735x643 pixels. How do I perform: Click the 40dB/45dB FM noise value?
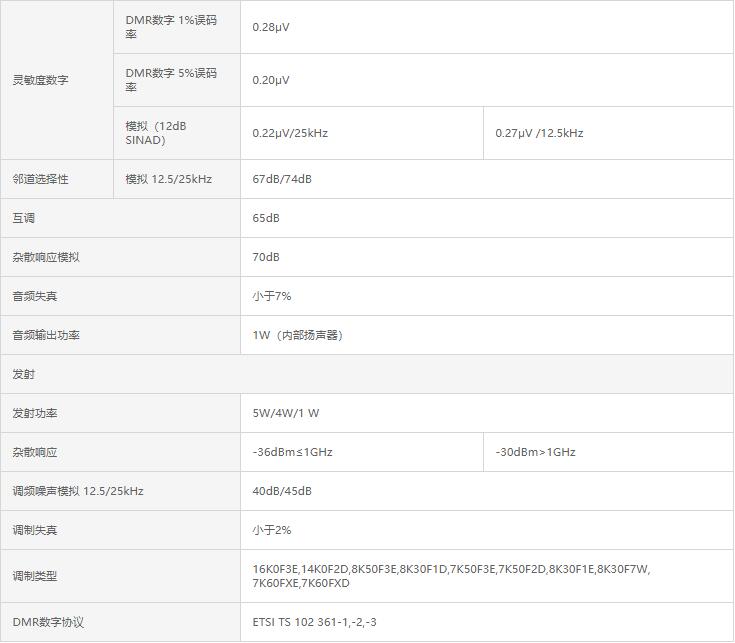tap(282, 491)
